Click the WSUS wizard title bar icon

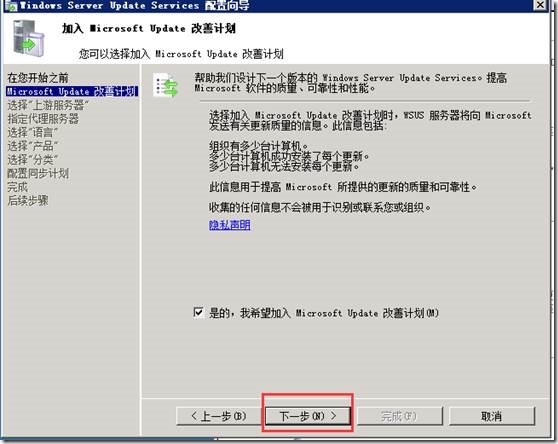coord(12,6)
